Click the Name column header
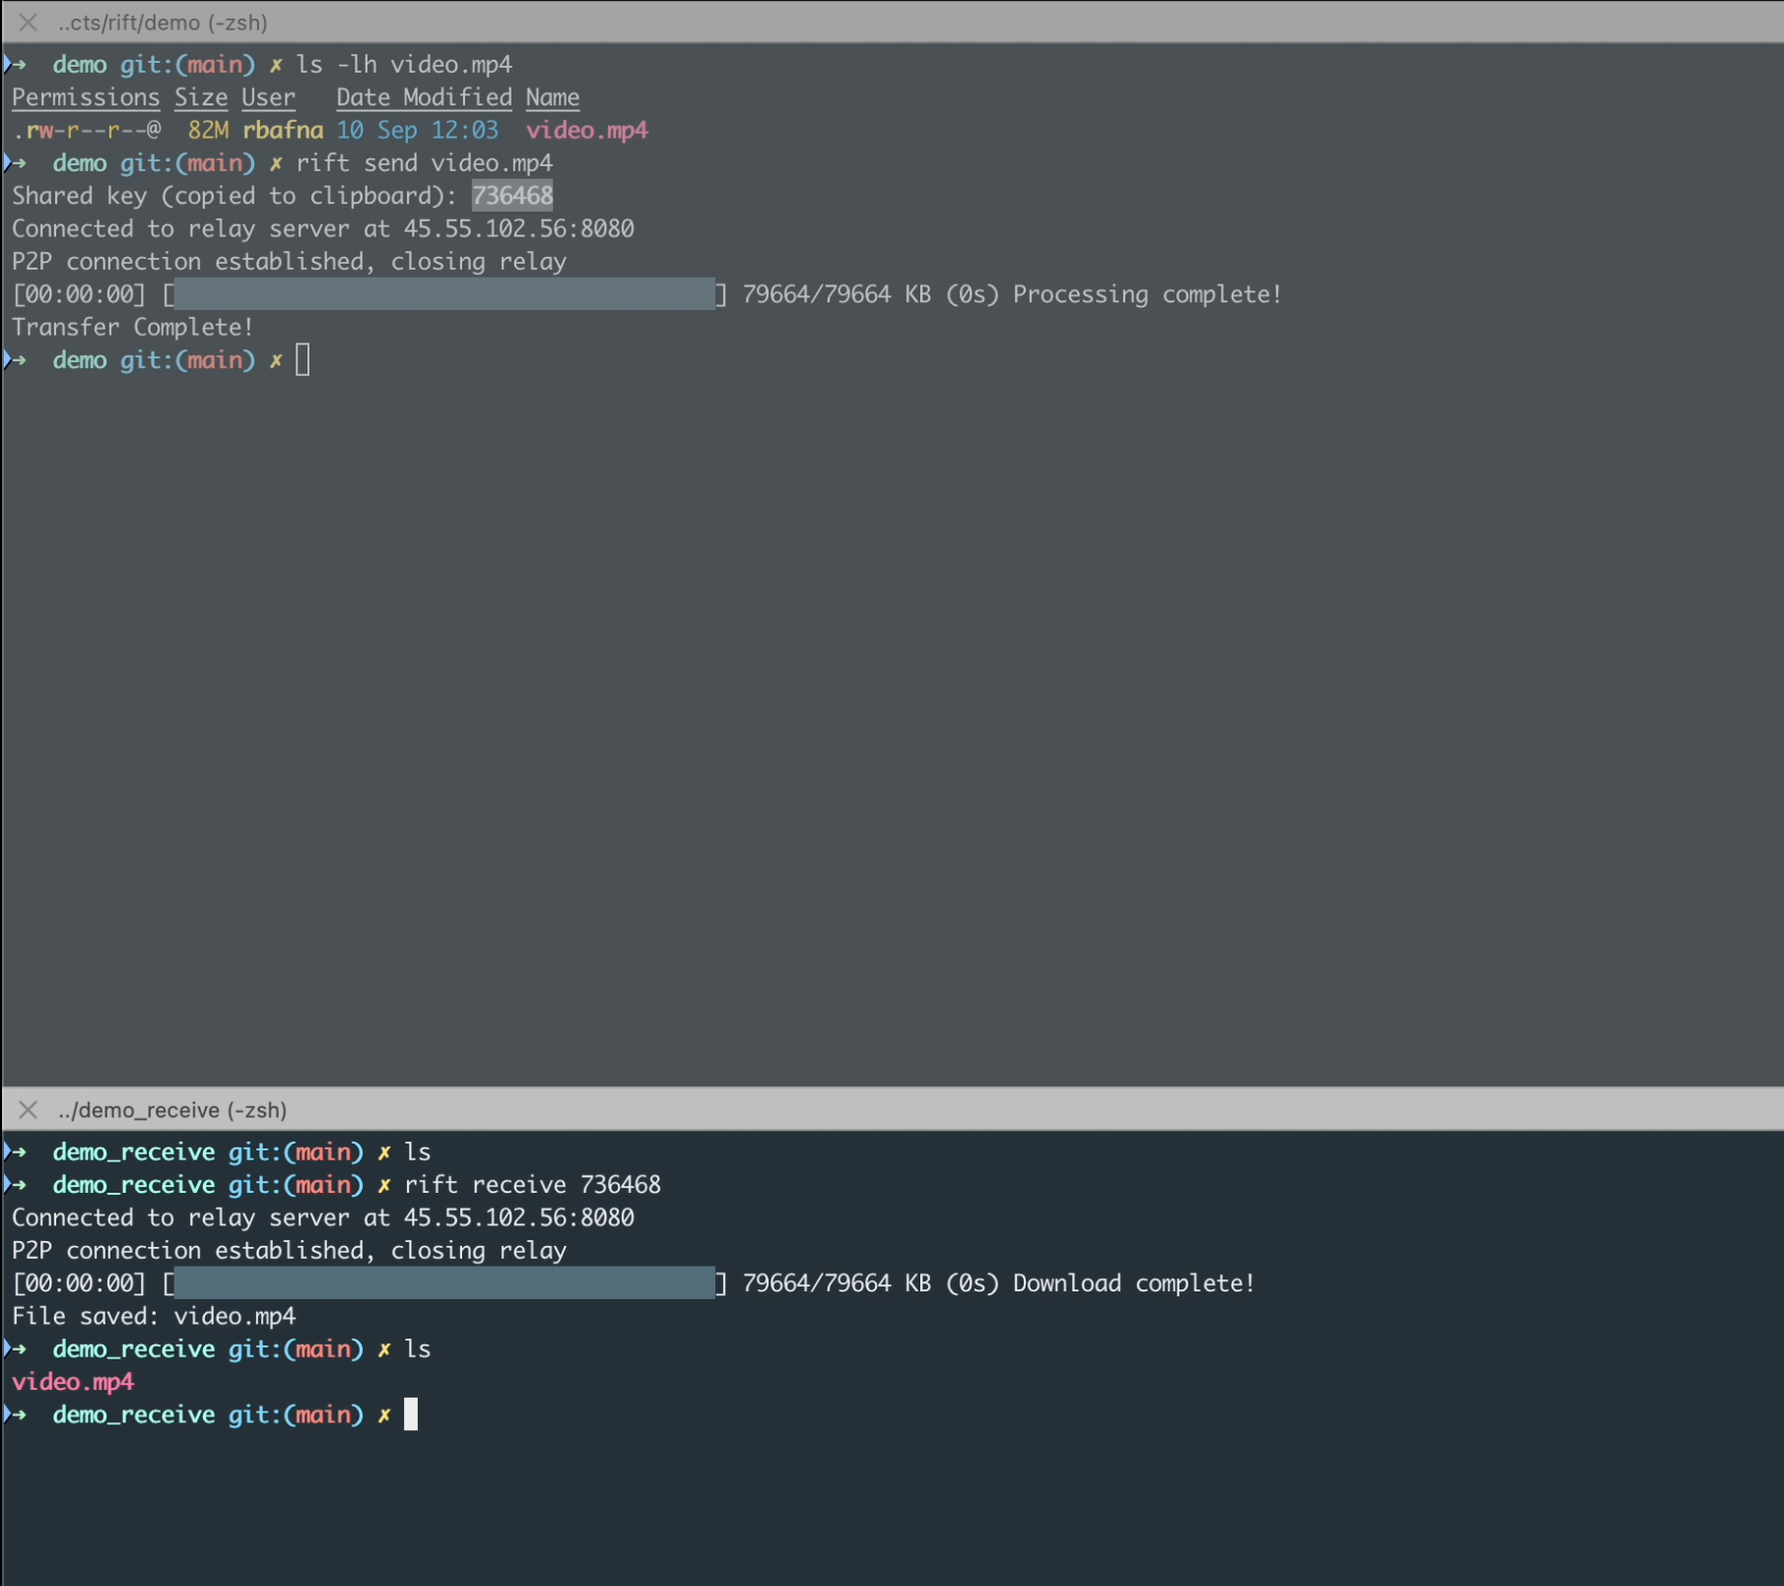Image resolution: width=1784 pixels, height=1586 pixels. click(x=552, y=97)
